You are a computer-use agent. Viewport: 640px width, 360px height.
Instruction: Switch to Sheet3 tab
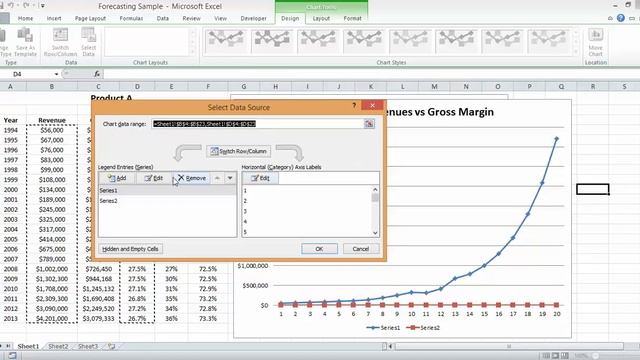(x=88, y=346)
